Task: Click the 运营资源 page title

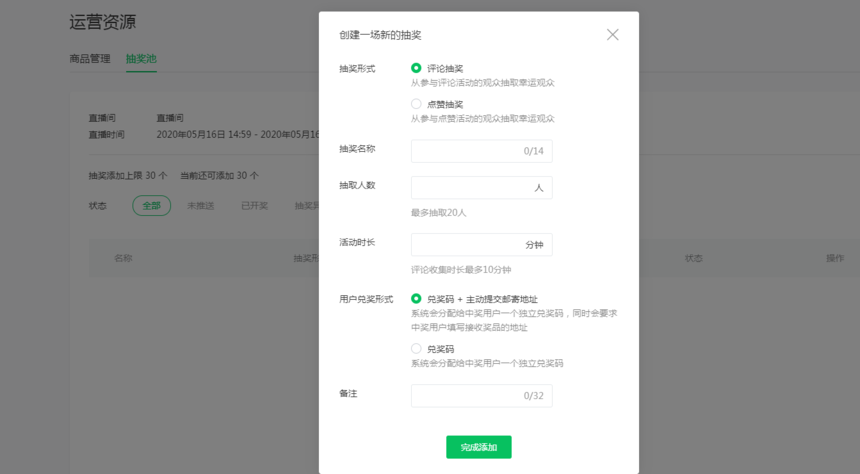Action: 103,22
